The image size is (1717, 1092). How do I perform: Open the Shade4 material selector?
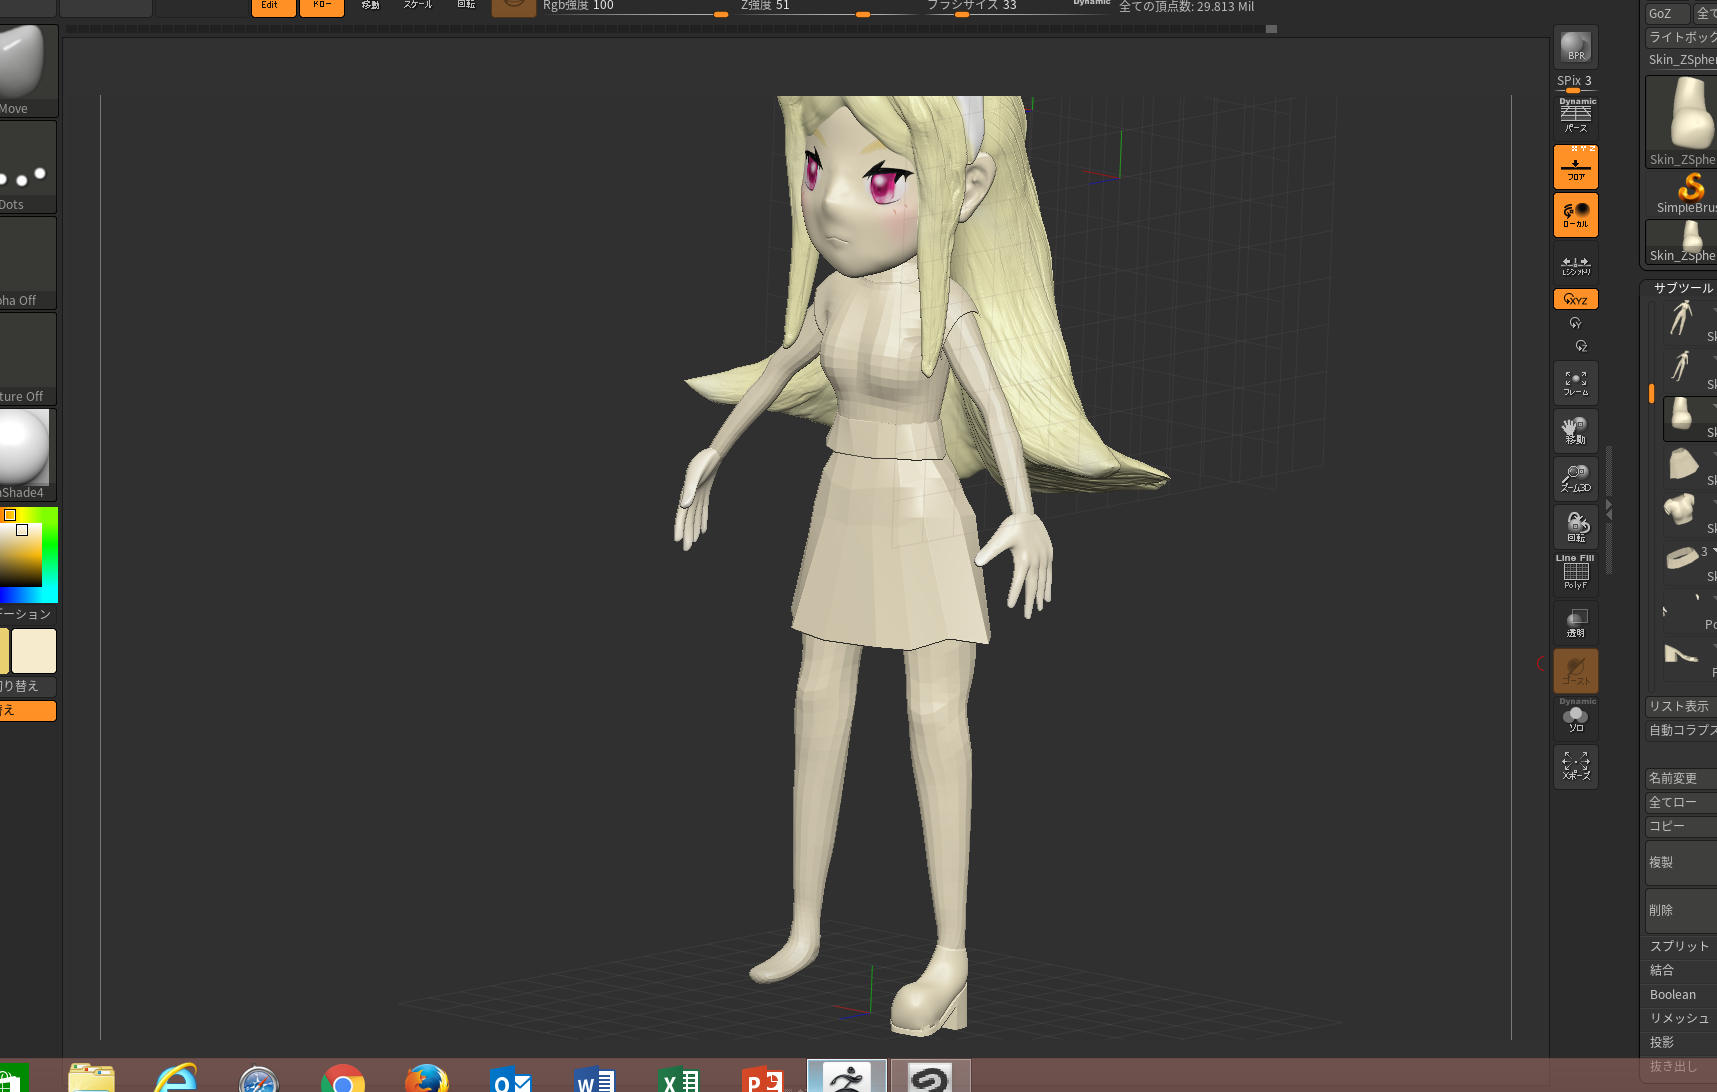point(27,454)
